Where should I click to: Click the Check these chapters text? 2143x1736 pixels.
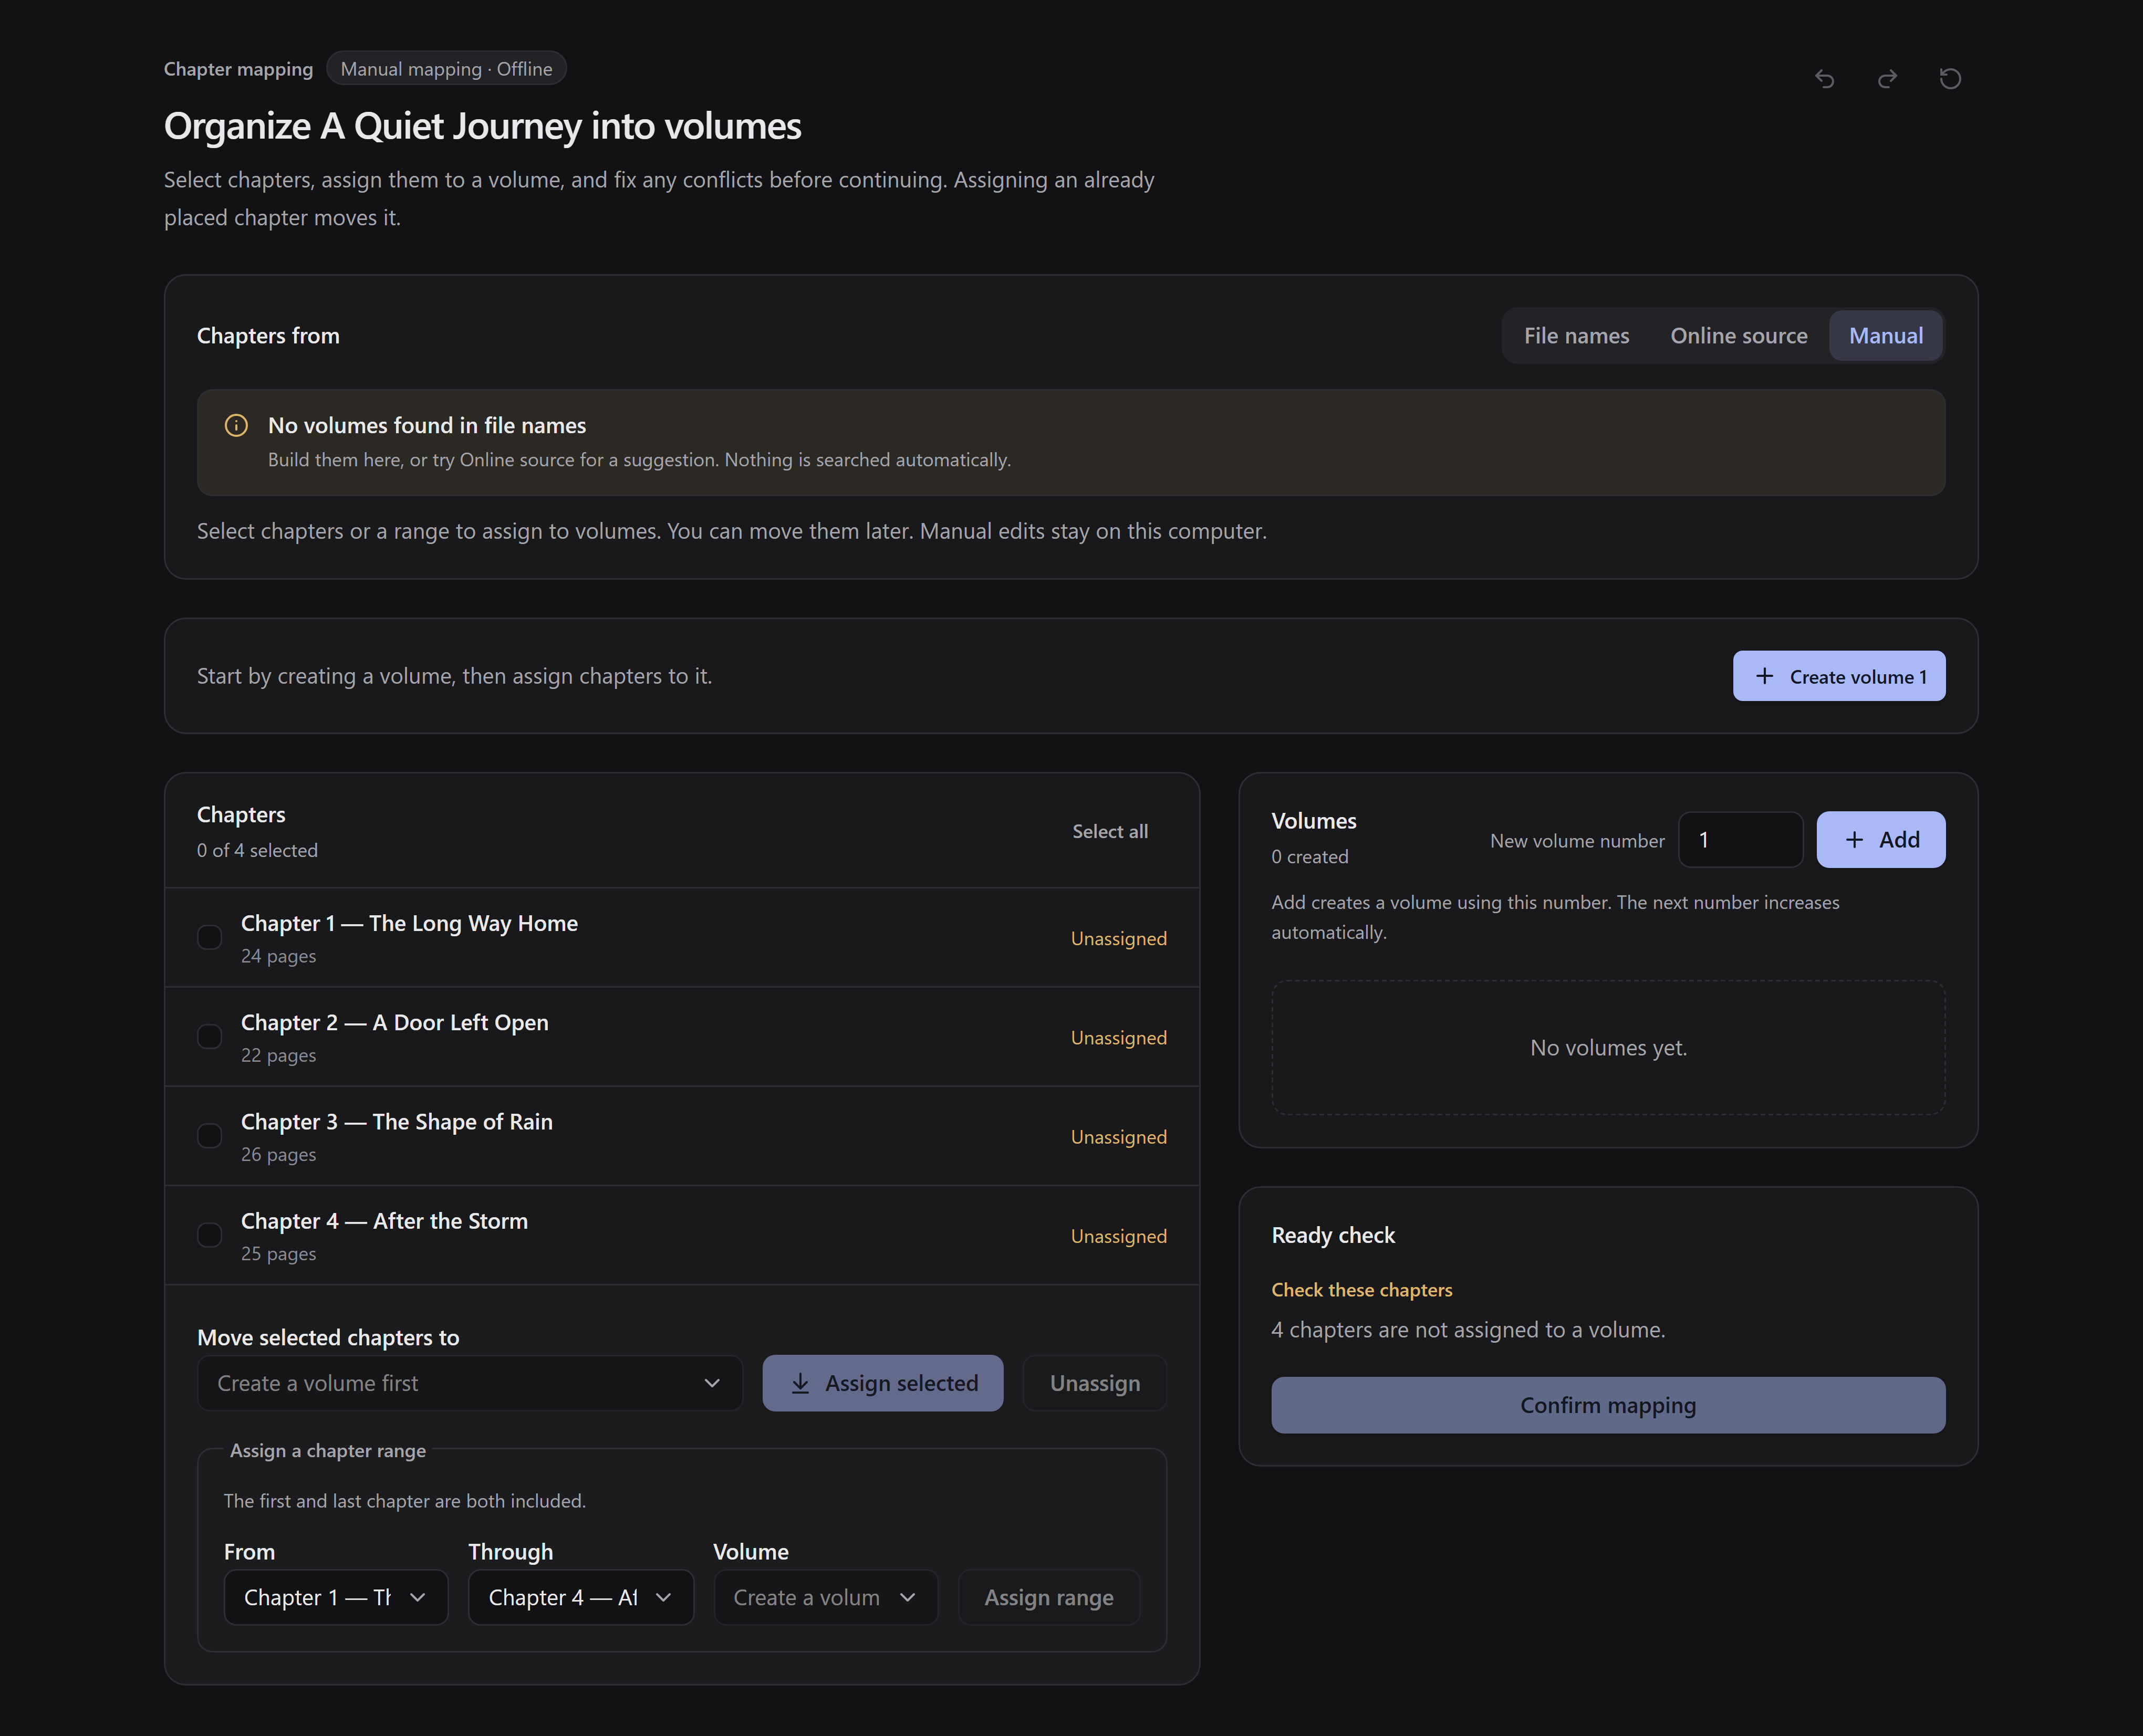pos(1361,1290)
